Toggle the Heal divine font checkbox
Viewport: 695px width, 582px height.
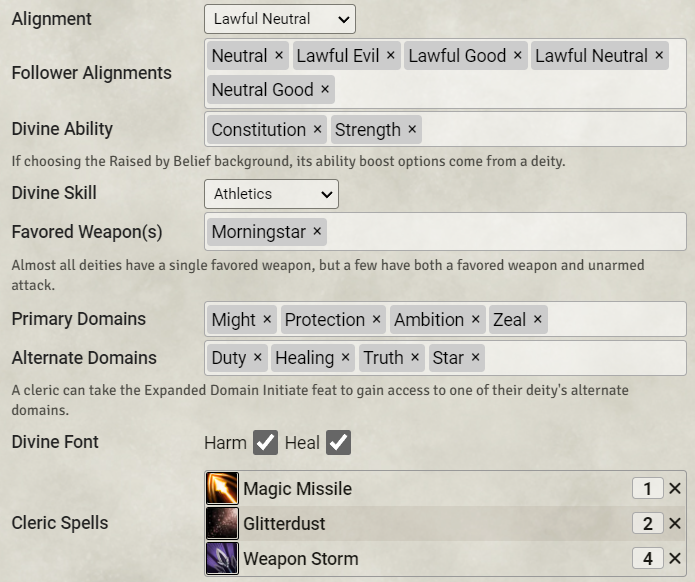339,442
